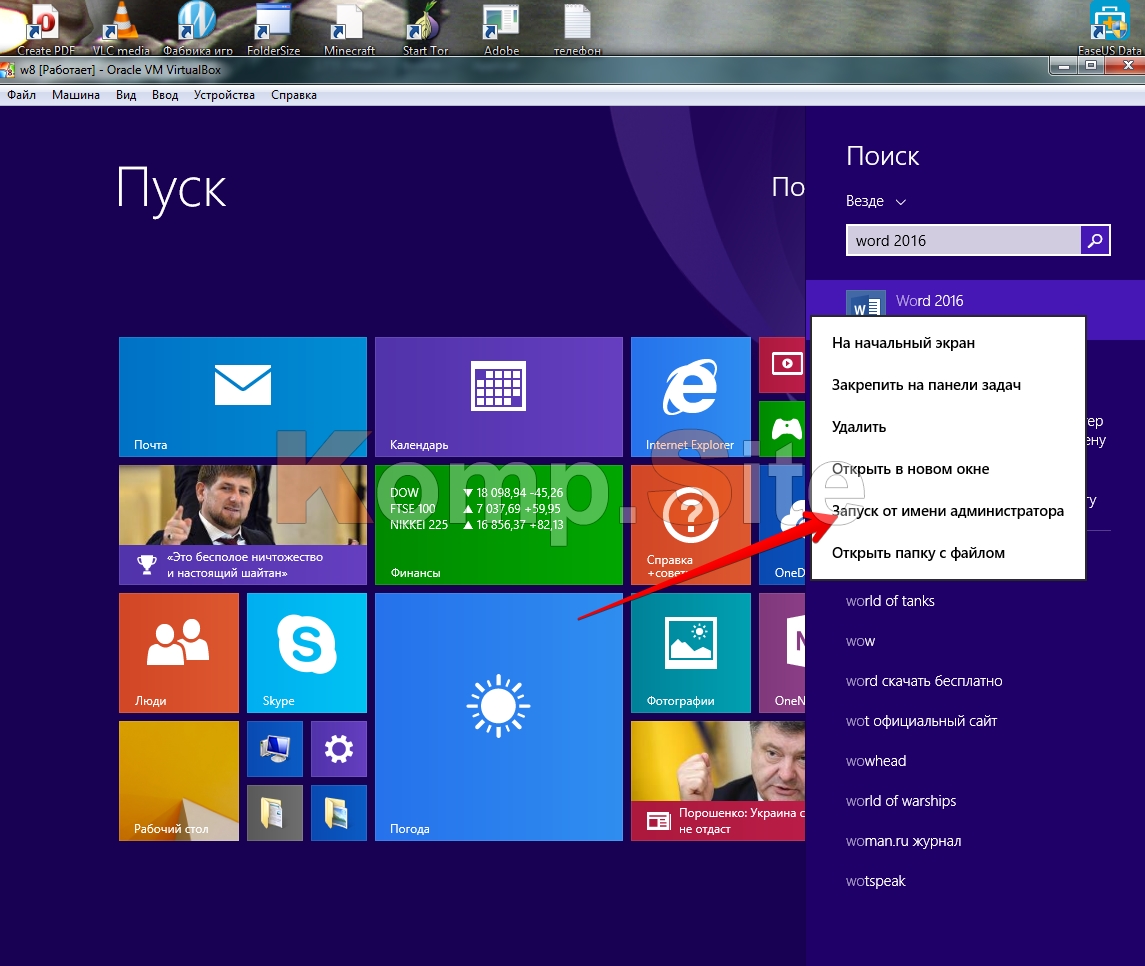The height and width of the screenshot is (966, 1145).
Task: Click the 'world of tanks' search suggestion
Action: pyautogui.click(x=890, y=601)
